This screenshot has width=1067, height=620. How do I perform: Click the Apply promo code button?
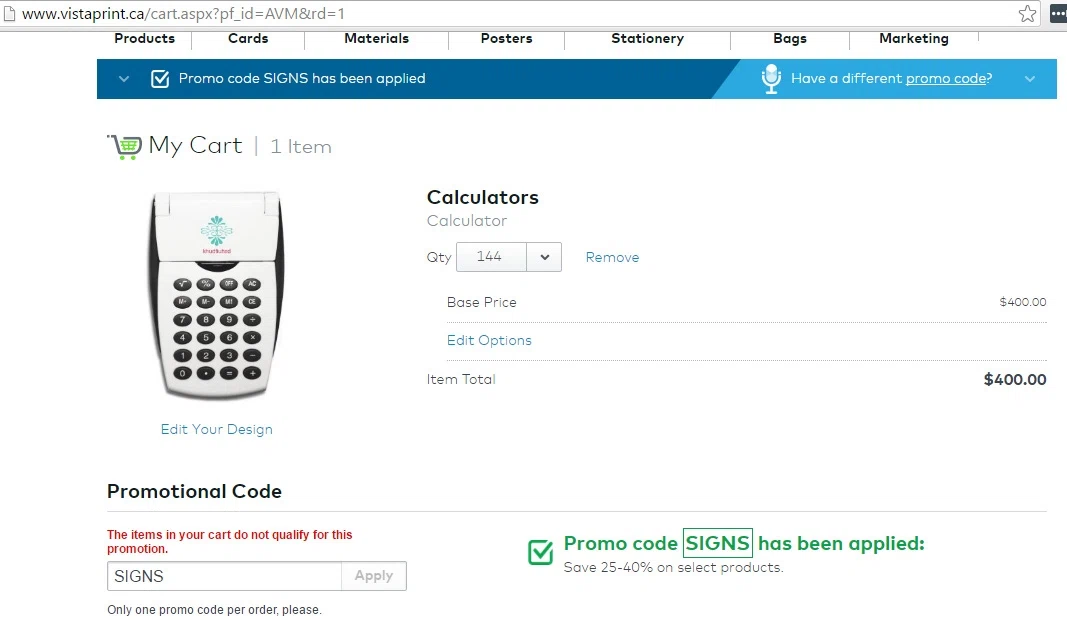(x=374, y=576)
